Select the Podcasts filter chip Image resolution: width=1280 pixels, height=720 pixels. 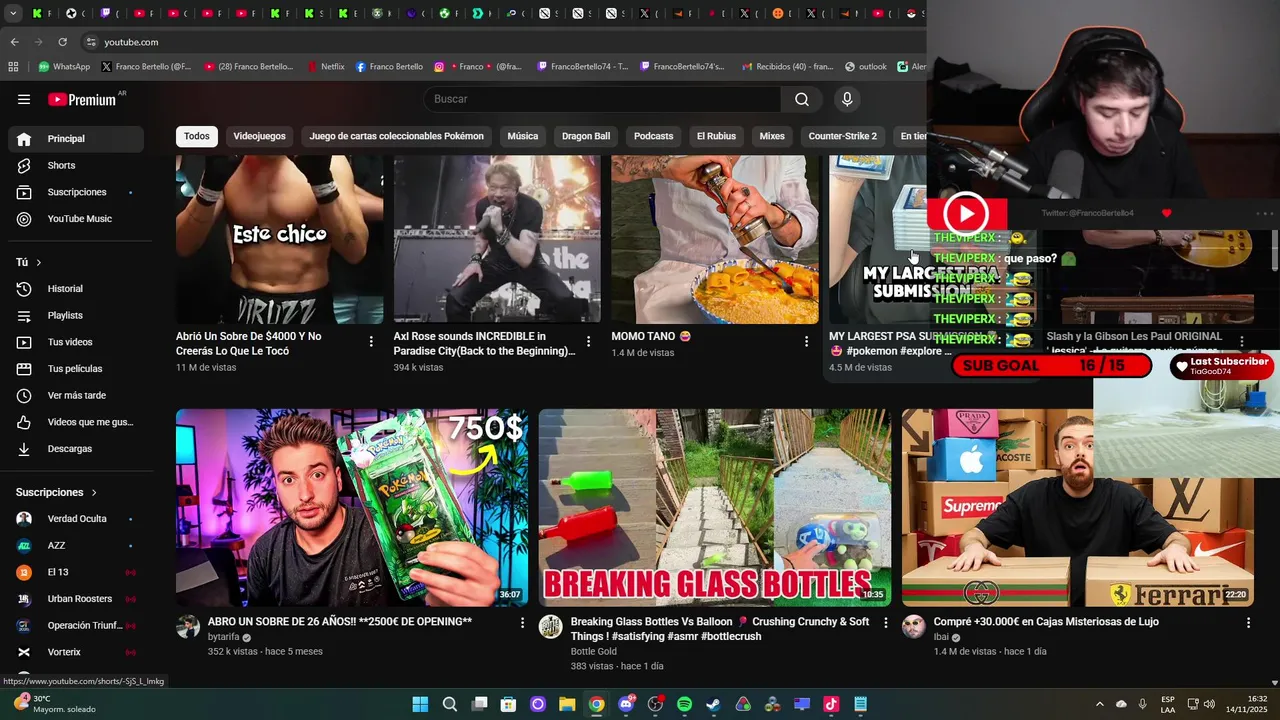[x=653, y=136]
